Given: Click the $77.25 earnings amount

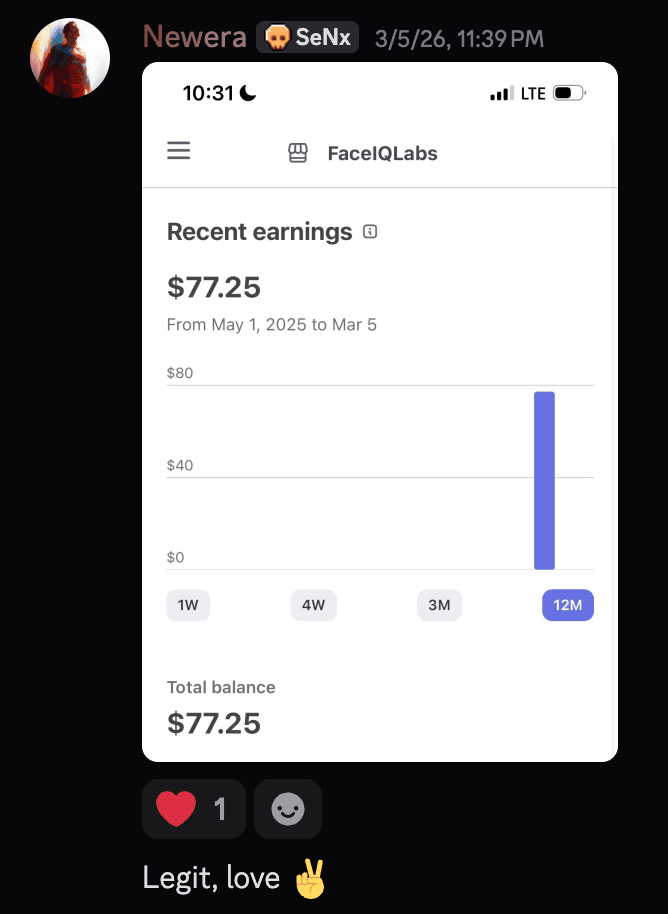Looking at the screenshot, I should click(x=213, y=287).
